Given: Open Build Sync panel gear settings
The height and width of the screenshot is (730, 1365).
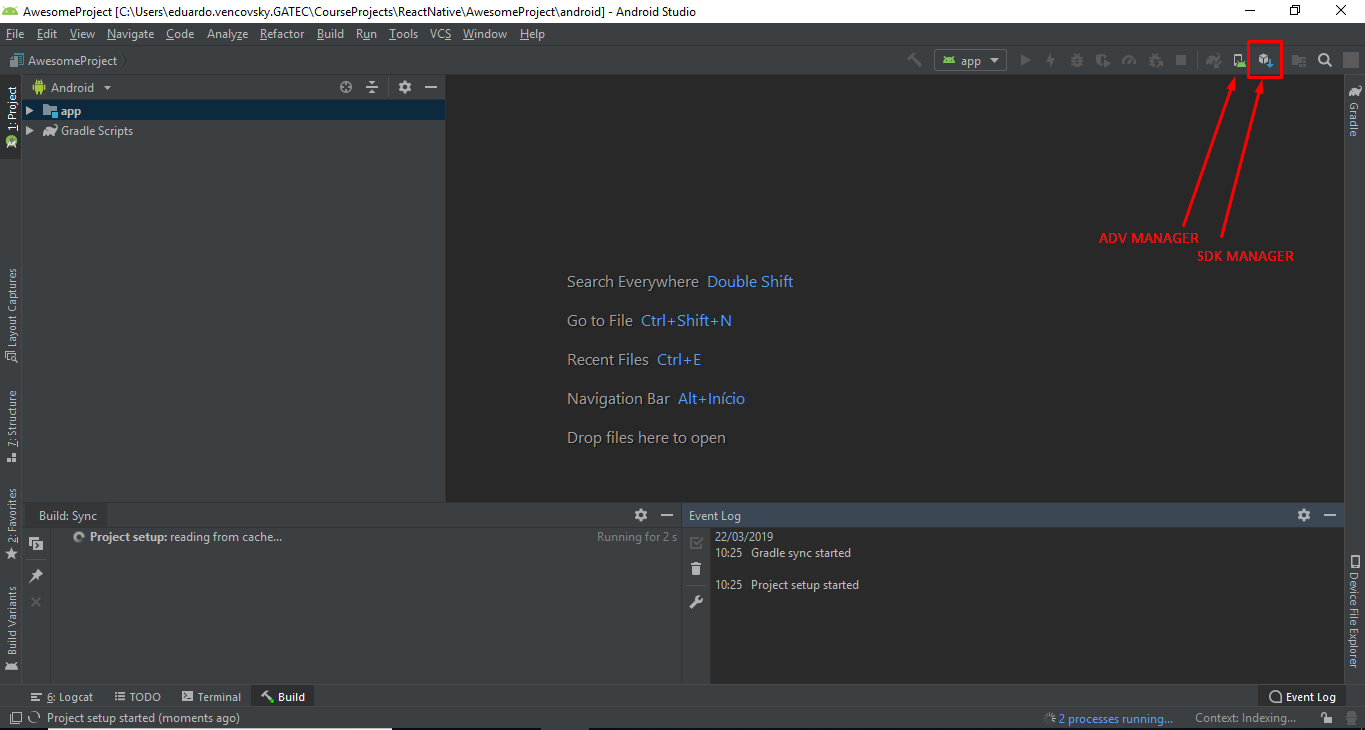Looking at the screenshot, I should tap(641, 515).
